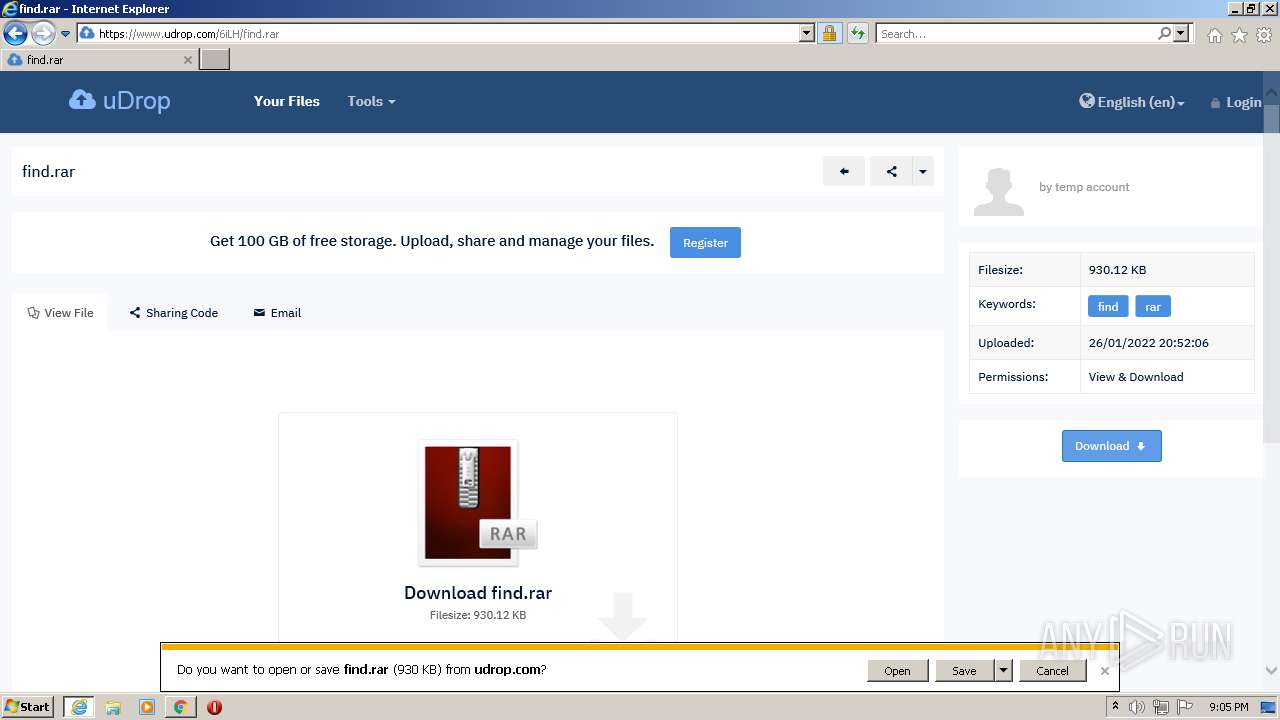Image resolution: width=1280 pixels, height=720 pixels.
Task: Click Save in download prompt
Action: tap(964, 671)
